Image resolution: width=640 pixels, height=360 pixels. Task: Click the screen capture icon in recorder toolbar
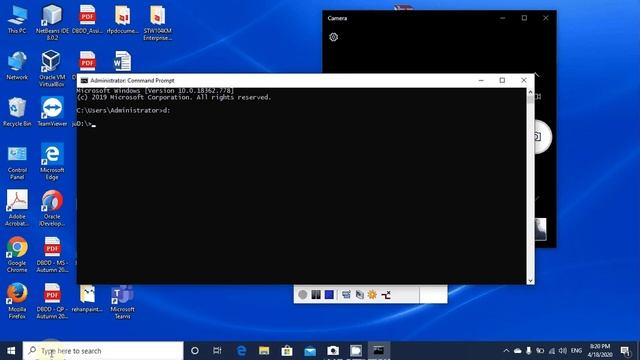pos(346,295)
